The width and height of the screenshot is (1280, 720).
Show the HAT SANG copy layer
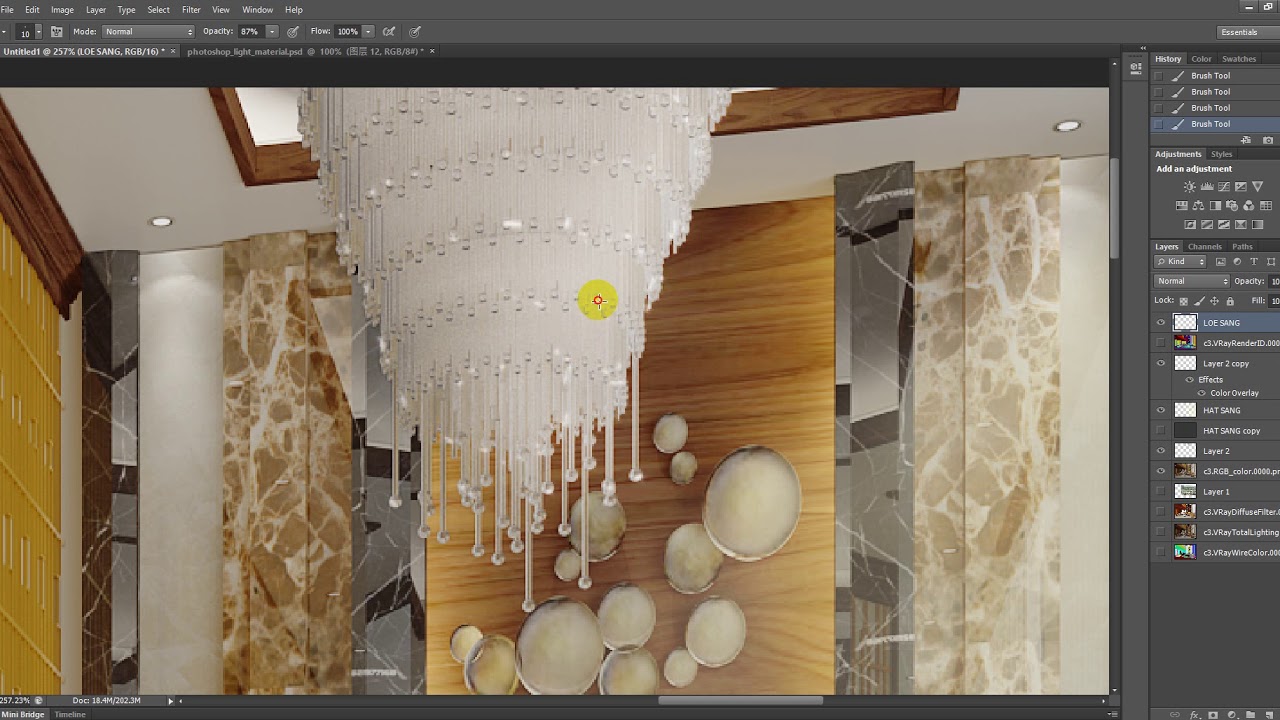coord(1161,431)
